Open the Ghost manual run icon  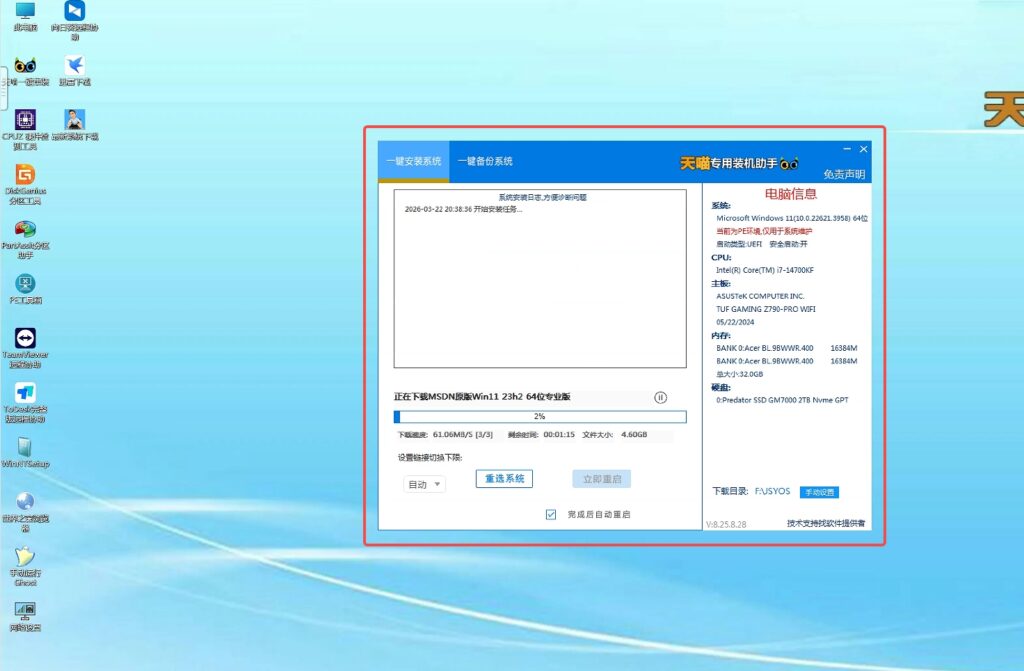(25, 556)
